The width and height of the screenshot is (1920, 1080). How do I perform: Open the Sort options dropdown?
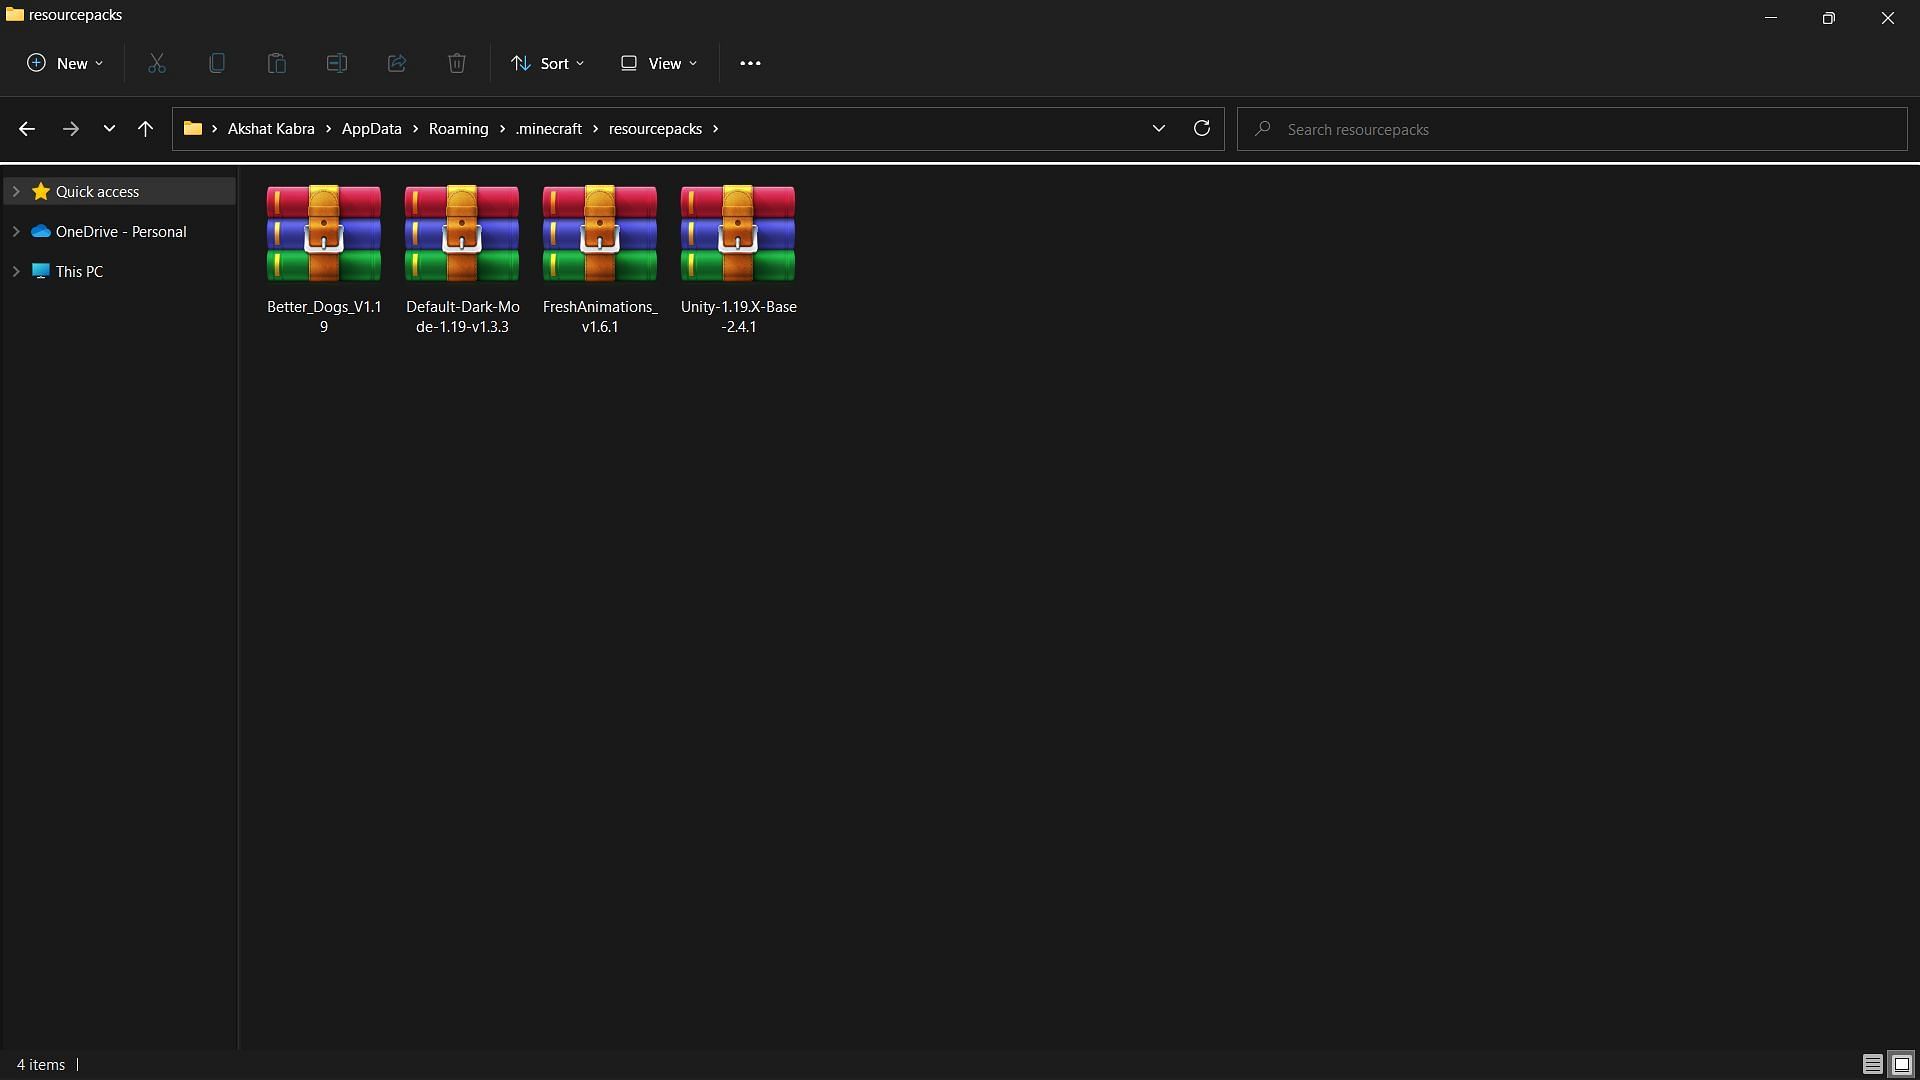coord(548,63)
